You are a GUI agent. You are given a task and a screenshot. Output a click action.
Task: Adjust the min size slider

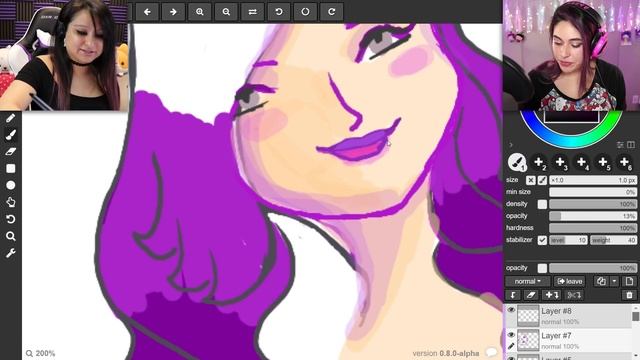click(593, 192)
